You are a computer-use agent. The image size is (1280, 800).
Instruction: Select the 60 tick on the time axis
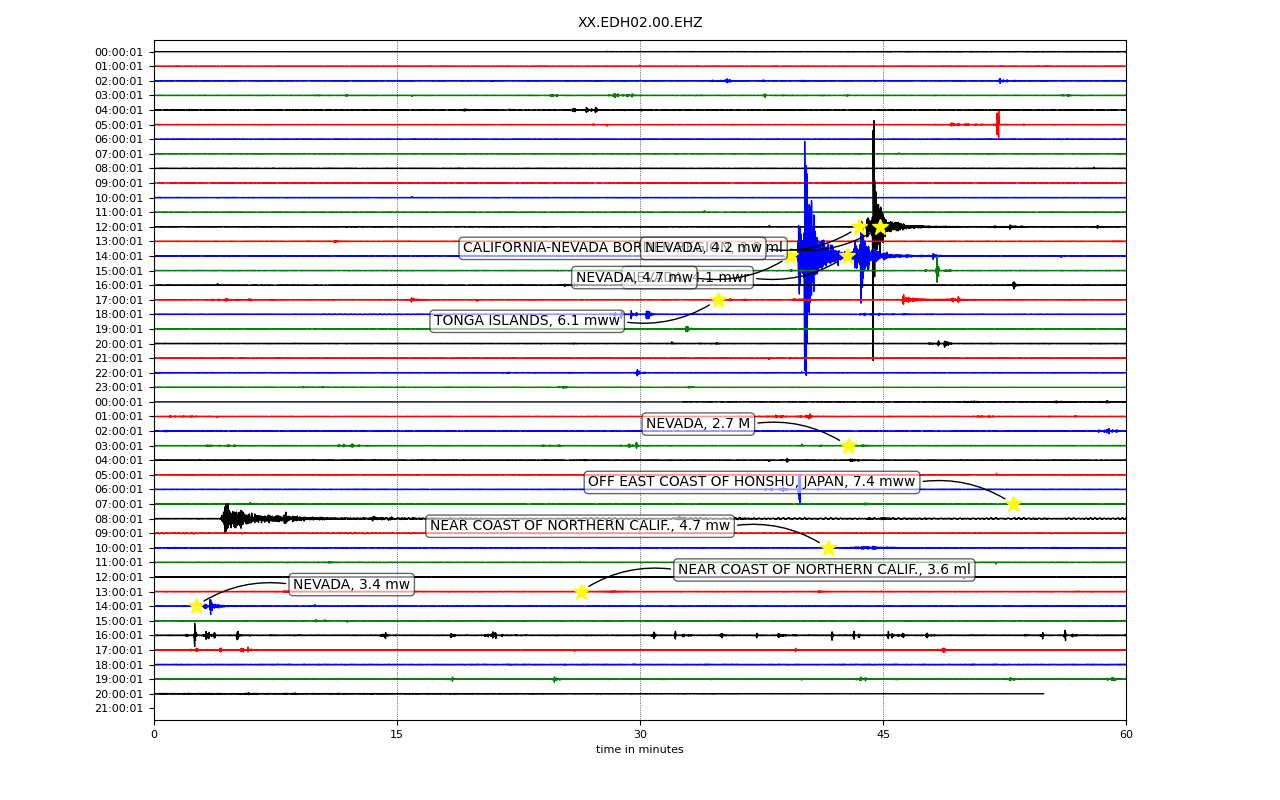coord(1126,735)
